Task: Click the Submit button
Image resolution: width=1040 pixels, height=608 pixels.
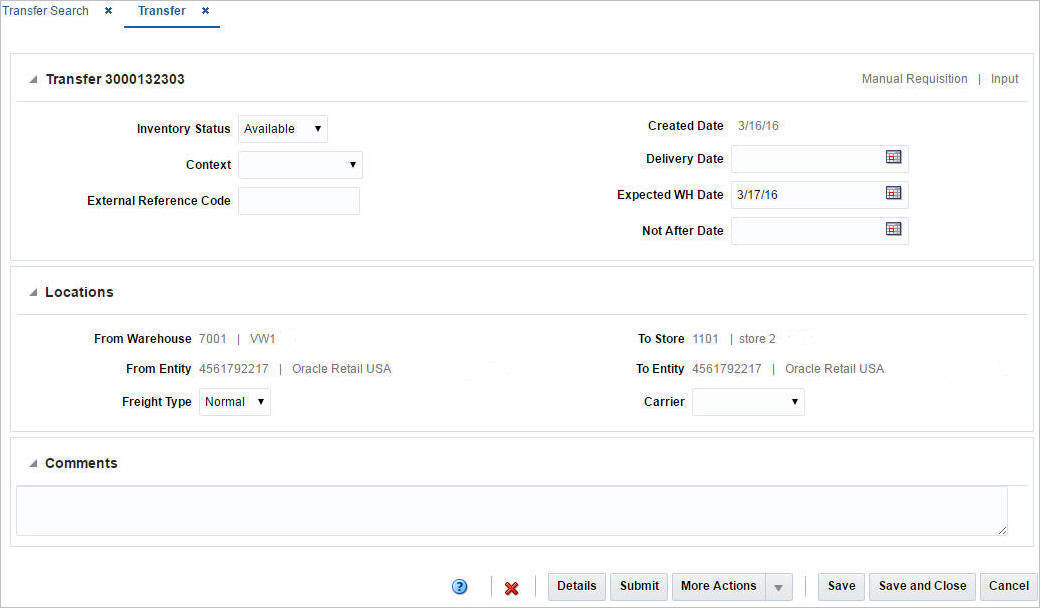Action: click(x=638, y=586)
